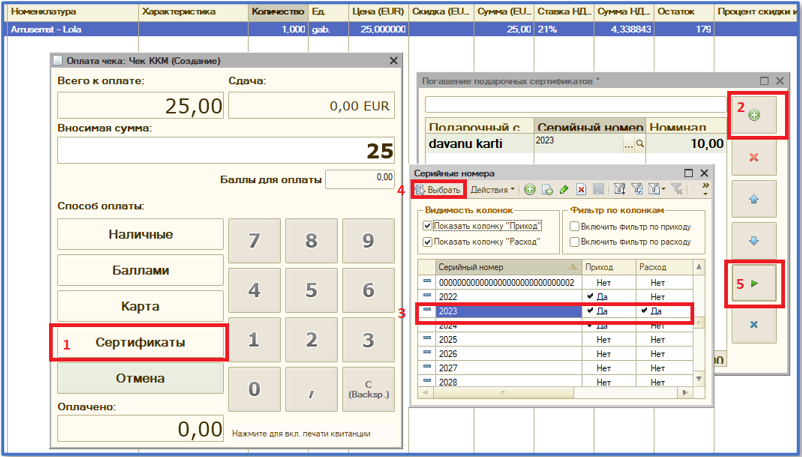
Task: Uncheck Показать колонку "Расход" checkbox
Action: coord(430,242)
